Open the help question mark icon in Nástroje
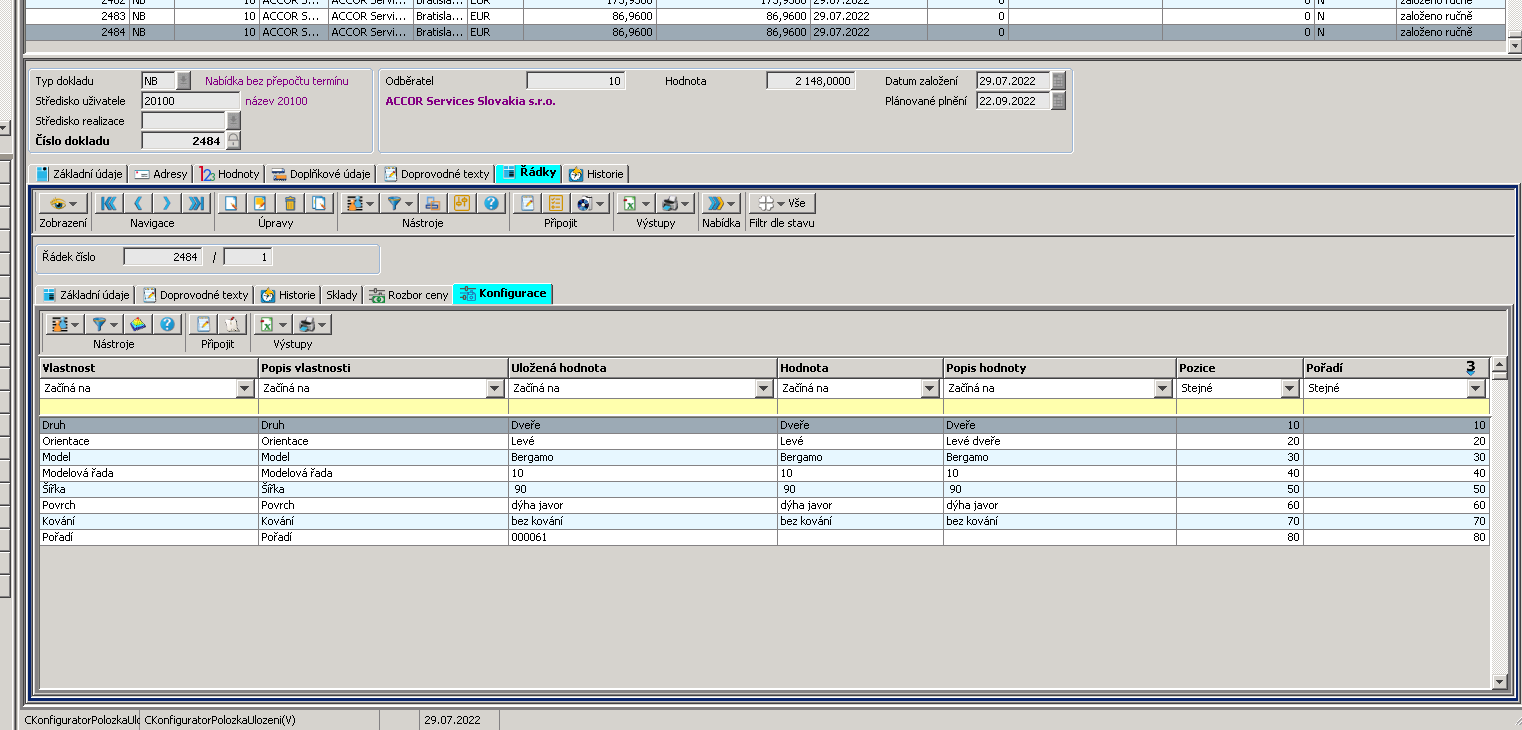The height and width of the screenshot is (730, 1522). coord(491,203)
